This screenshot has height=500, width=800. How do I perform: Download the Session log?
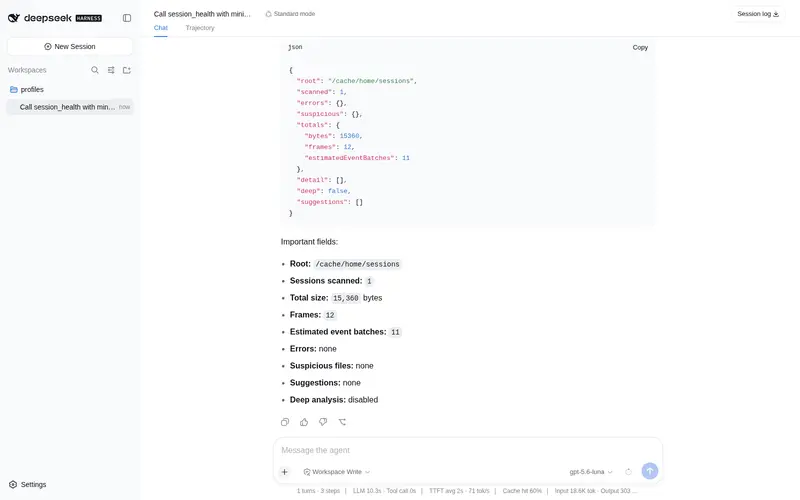click(758, 14)
